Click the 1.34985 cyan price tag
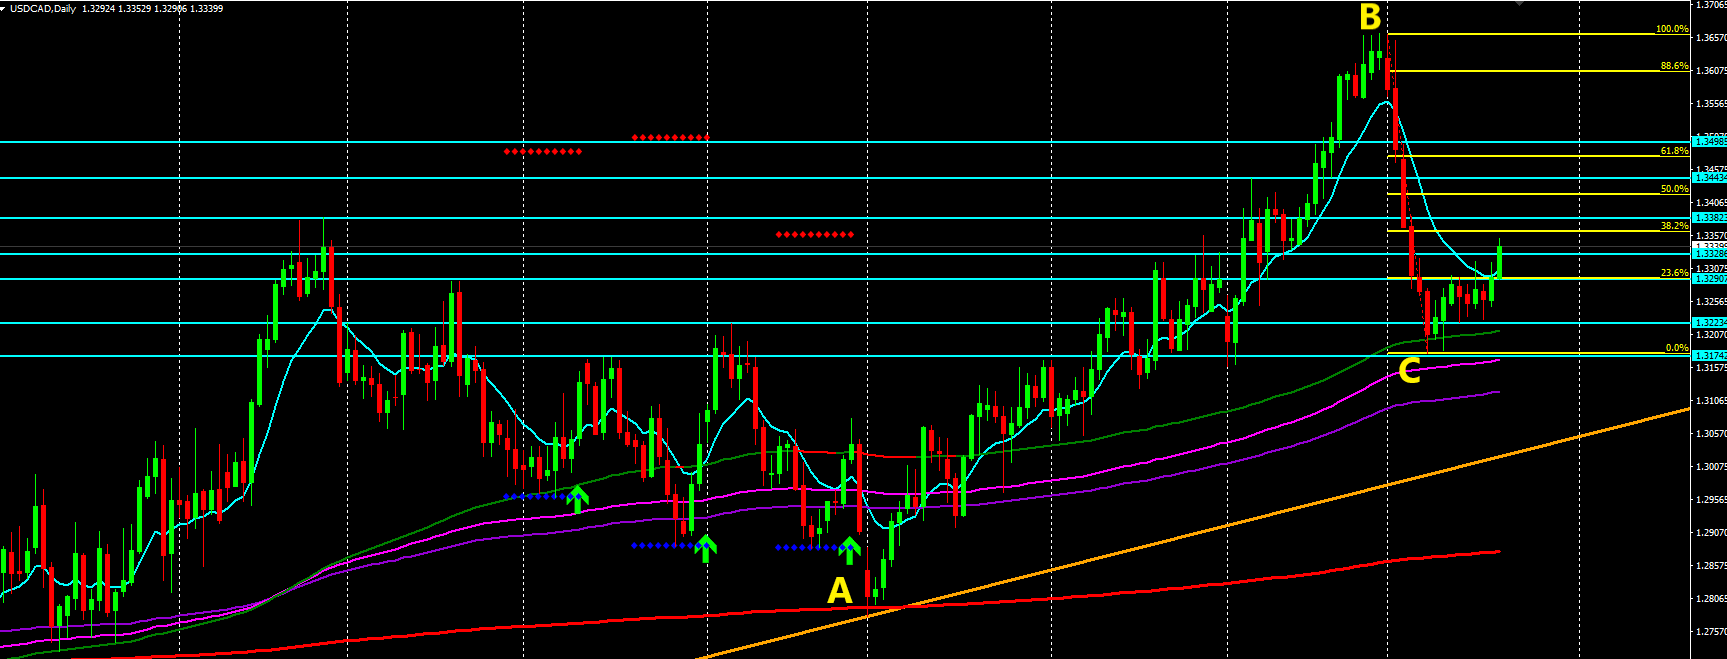The image size is (1727, 659). point(1708,142)
